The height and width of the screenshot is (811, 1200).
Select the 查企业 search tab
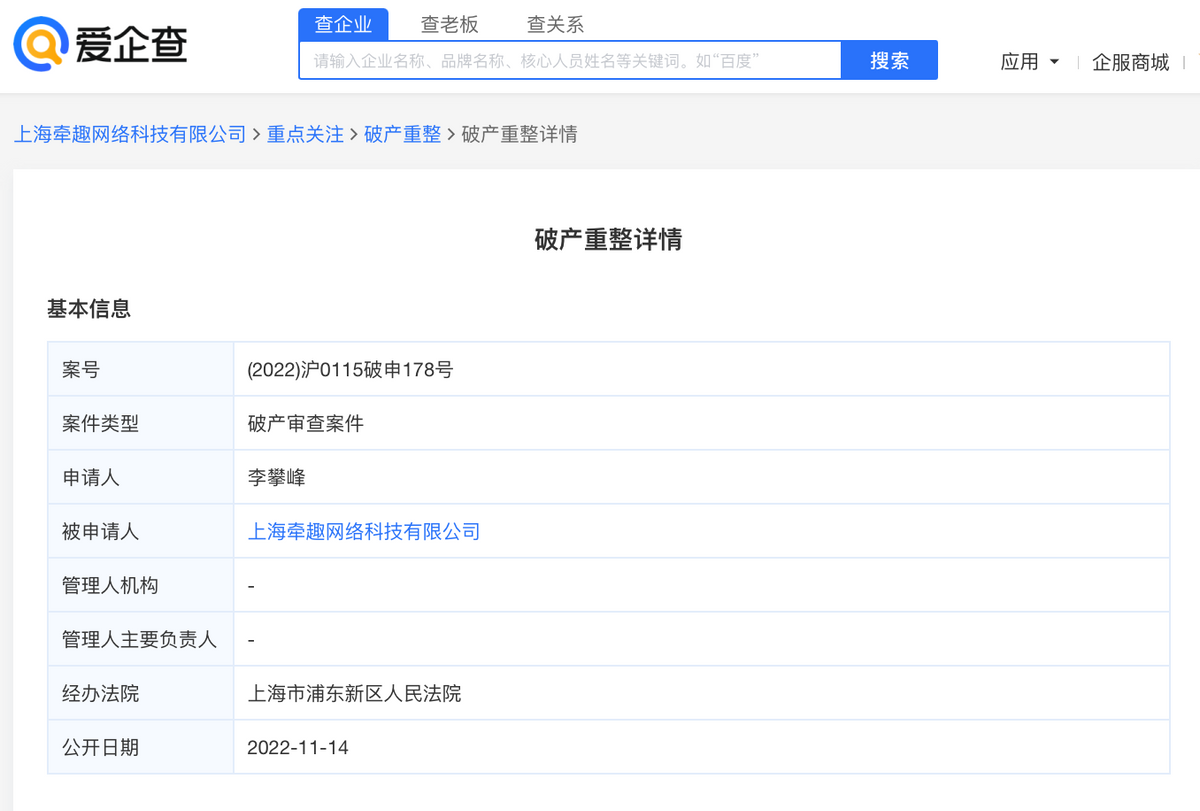coord(344,24)
